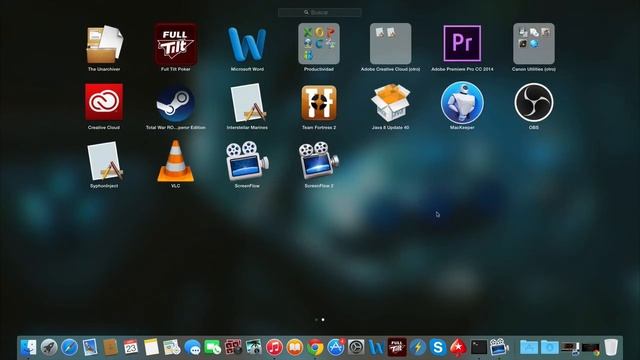Expand the Productividad folder
Viewport: 640px width, 360px height.
pos(319,44)
